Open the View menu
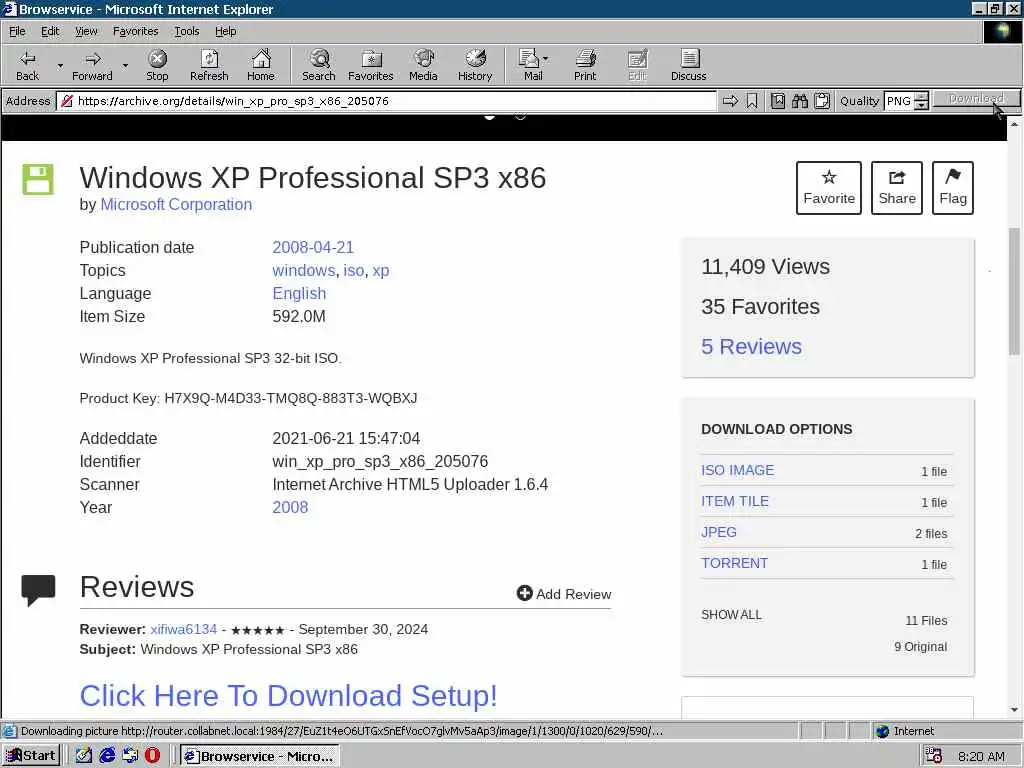 click(86, 31)
